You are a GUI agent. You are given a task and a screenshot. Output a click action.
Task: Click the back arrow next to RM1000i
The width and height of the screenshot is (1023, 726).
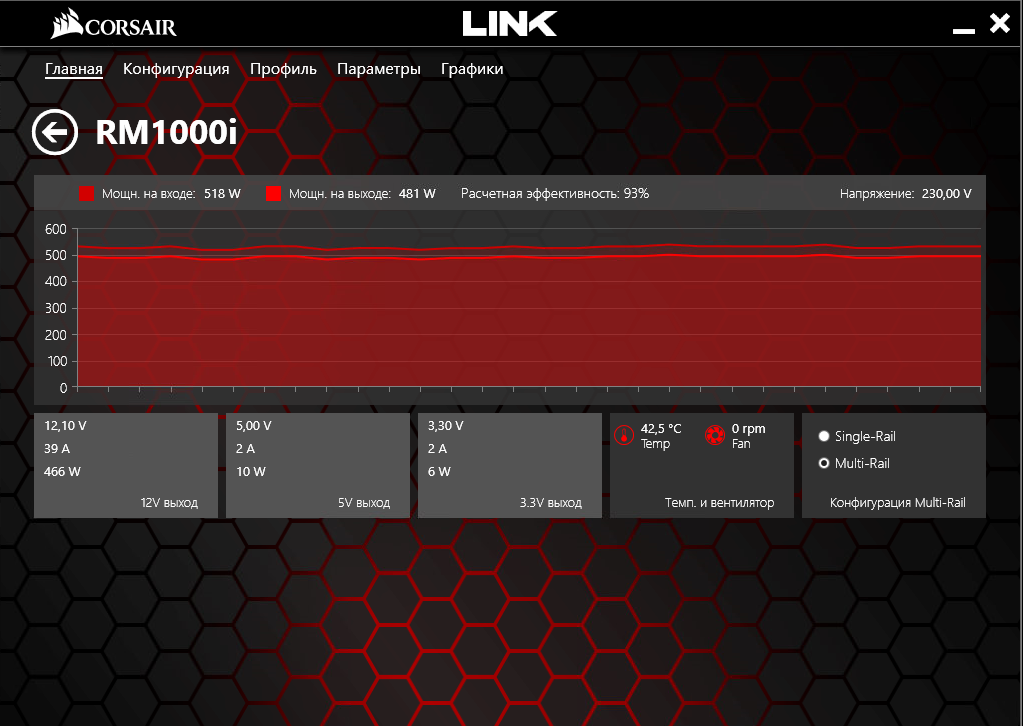click(x=54, y=132)
